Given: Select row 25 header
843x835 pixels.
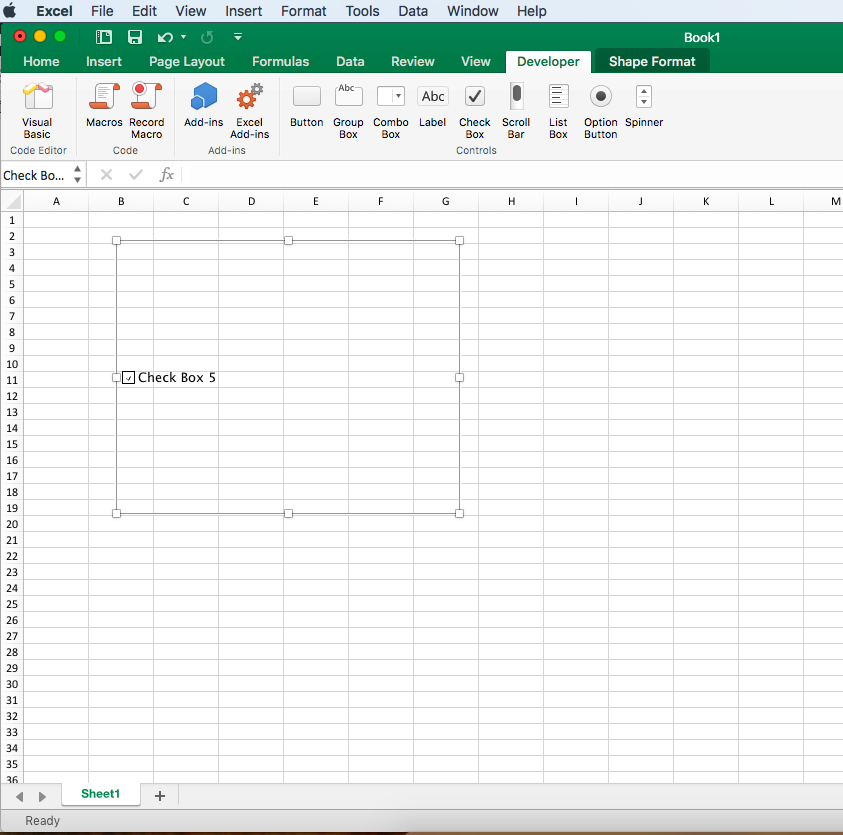Looking at the screenshot, I should click(12, 604).
